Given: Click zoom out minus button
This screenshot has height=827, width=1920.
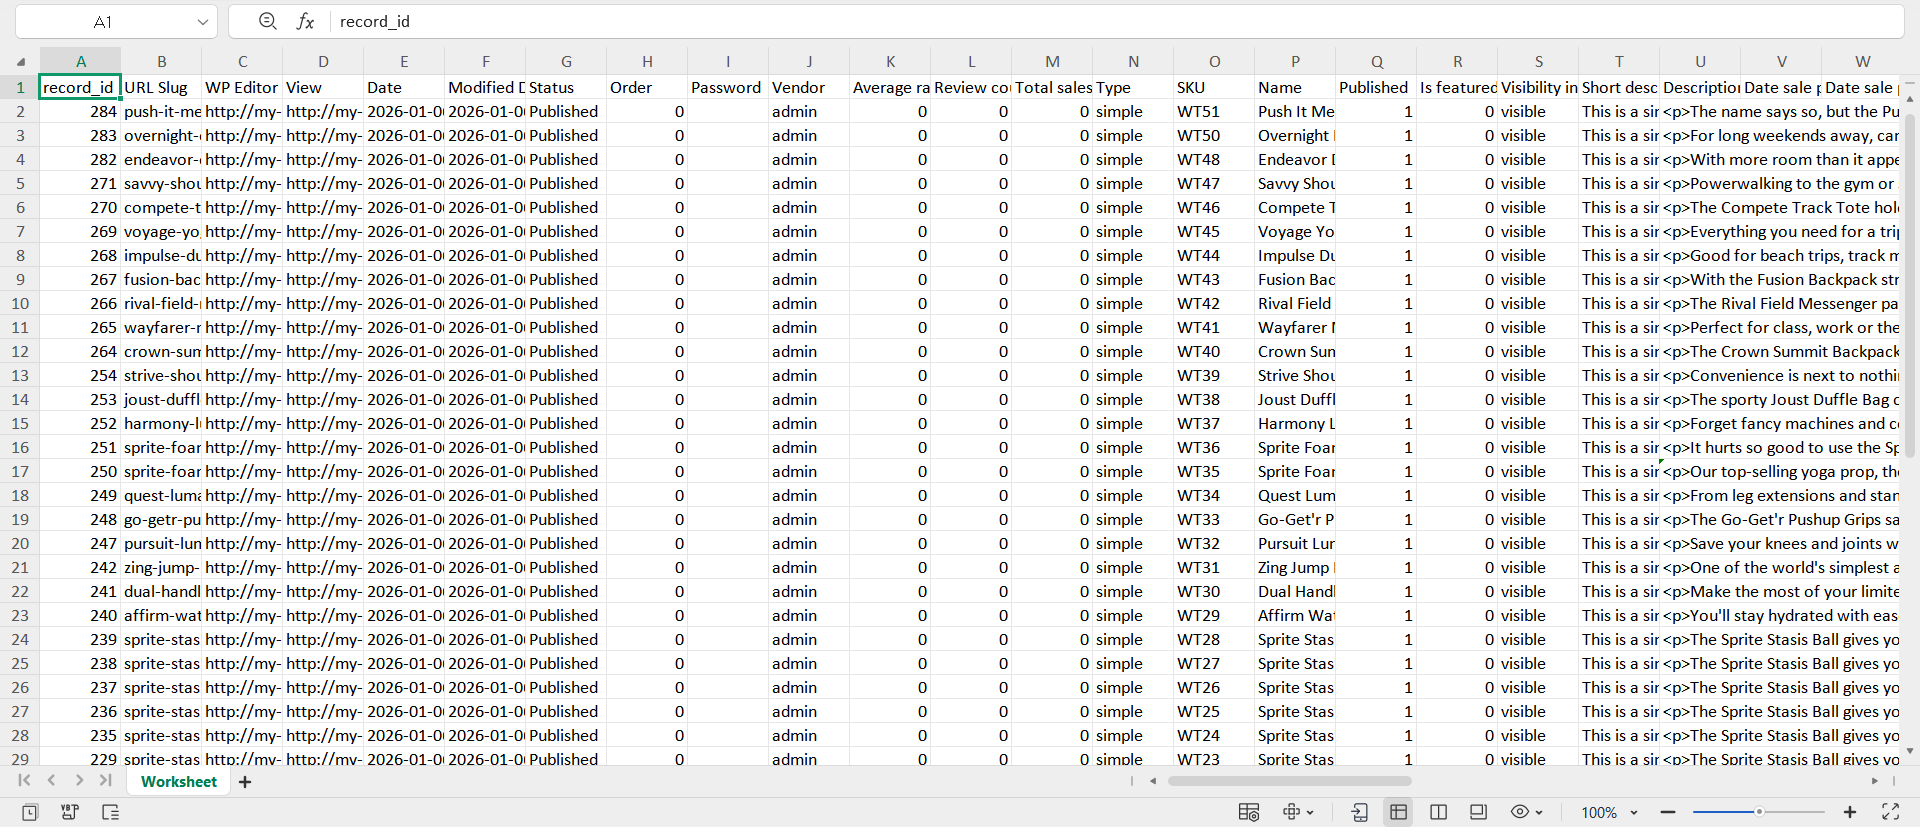Looking at the screenshot, I should pos(1667,812).
